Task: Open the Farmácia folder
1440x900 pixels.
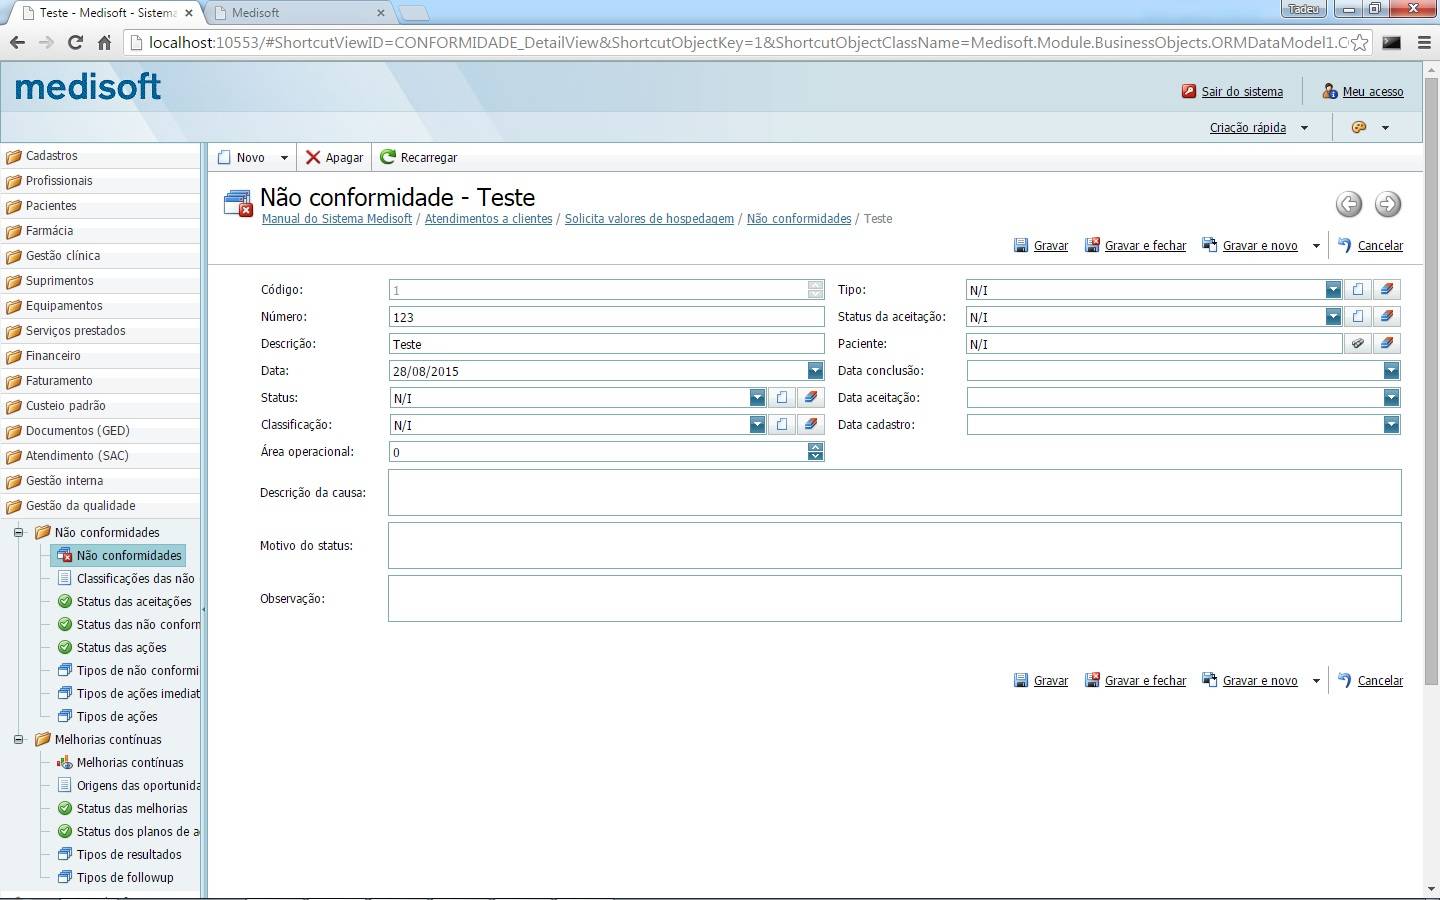Action: 100,231
